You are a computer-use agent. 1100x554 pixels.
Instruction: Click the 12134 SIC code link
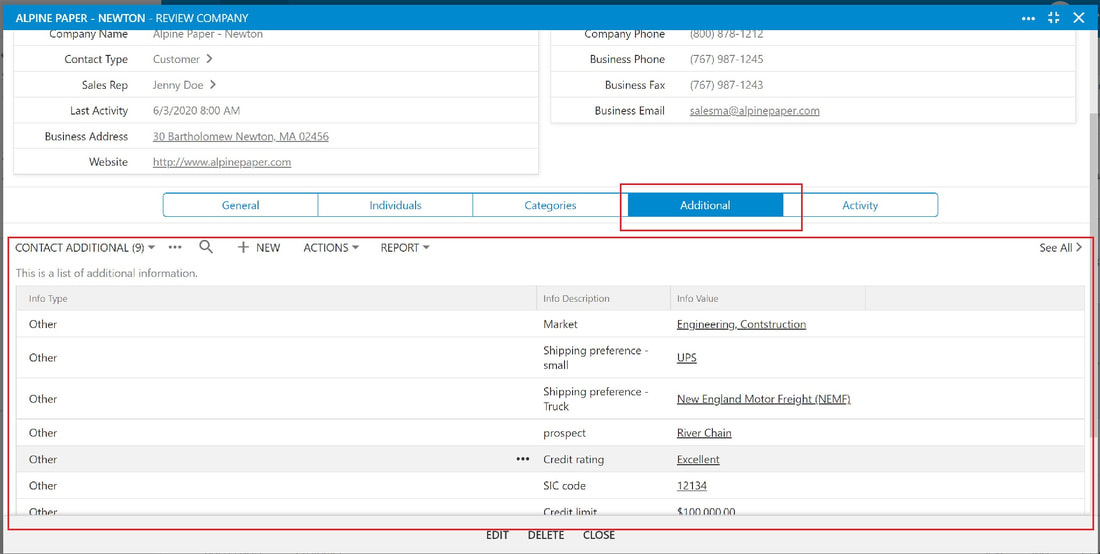pos(692,485)
